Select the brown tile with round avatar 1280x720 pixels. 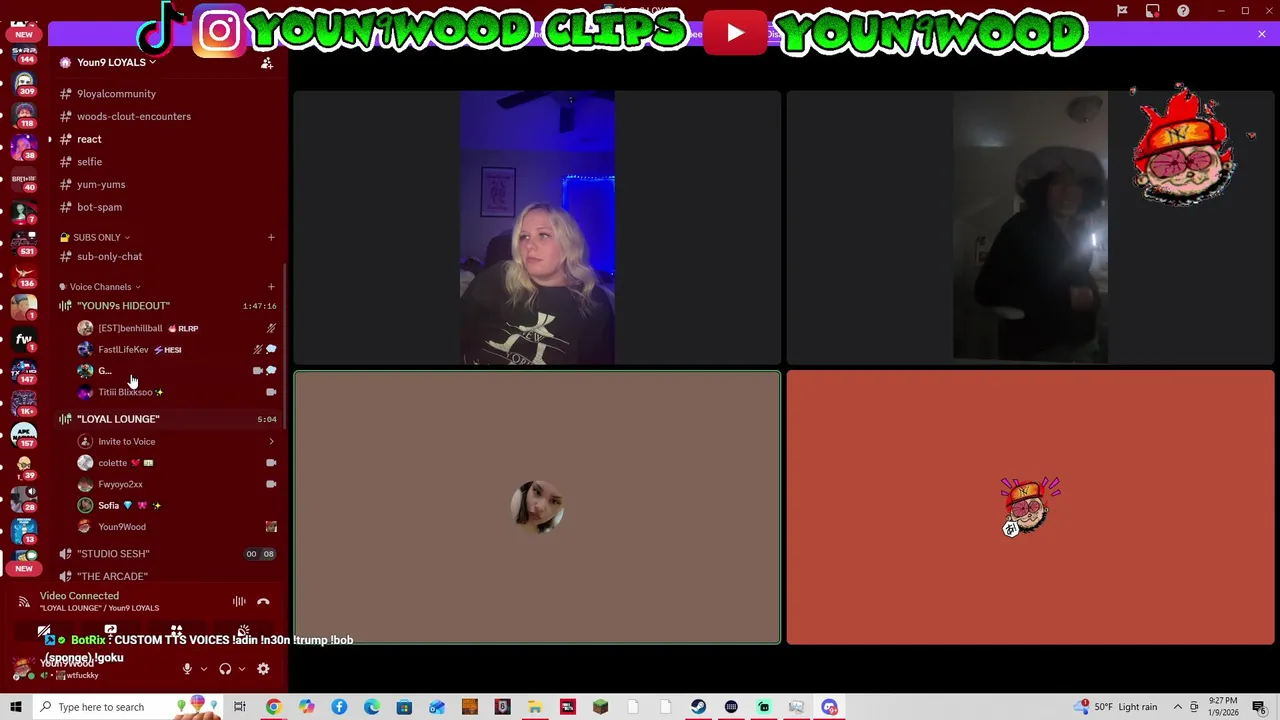[537, 508]
